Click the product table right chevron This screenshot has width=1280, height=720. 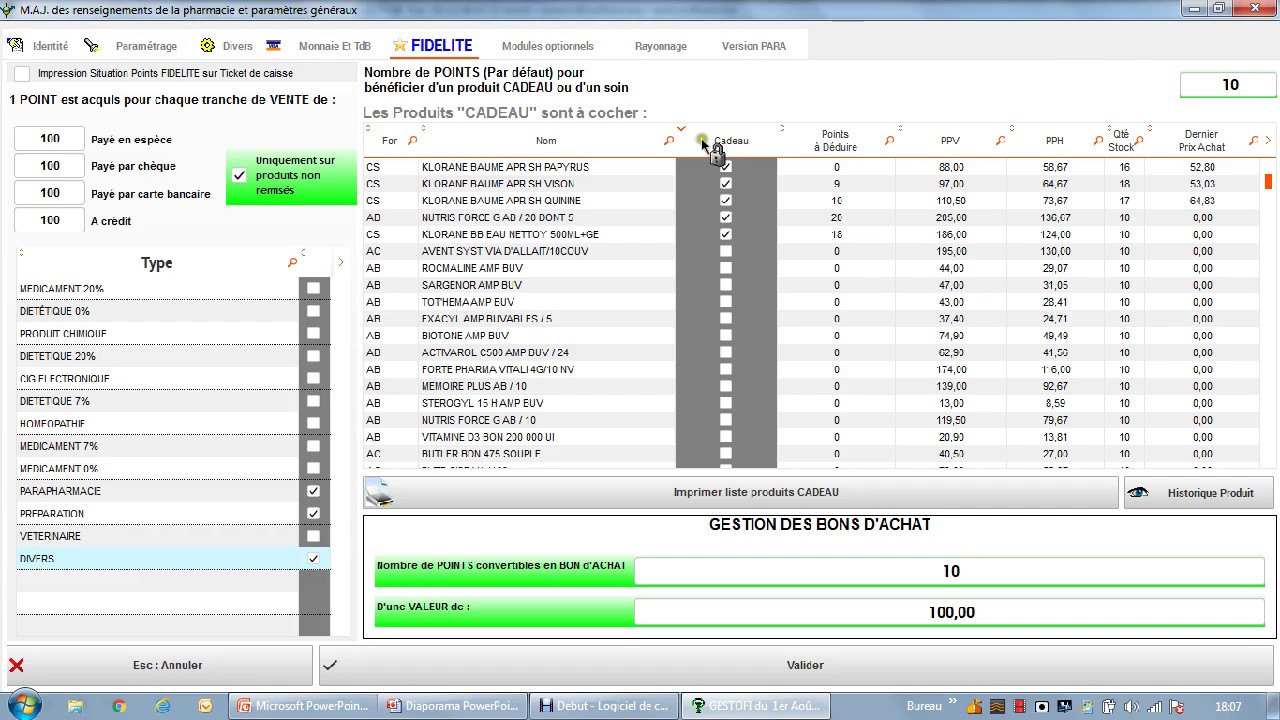coord(1268,141)
